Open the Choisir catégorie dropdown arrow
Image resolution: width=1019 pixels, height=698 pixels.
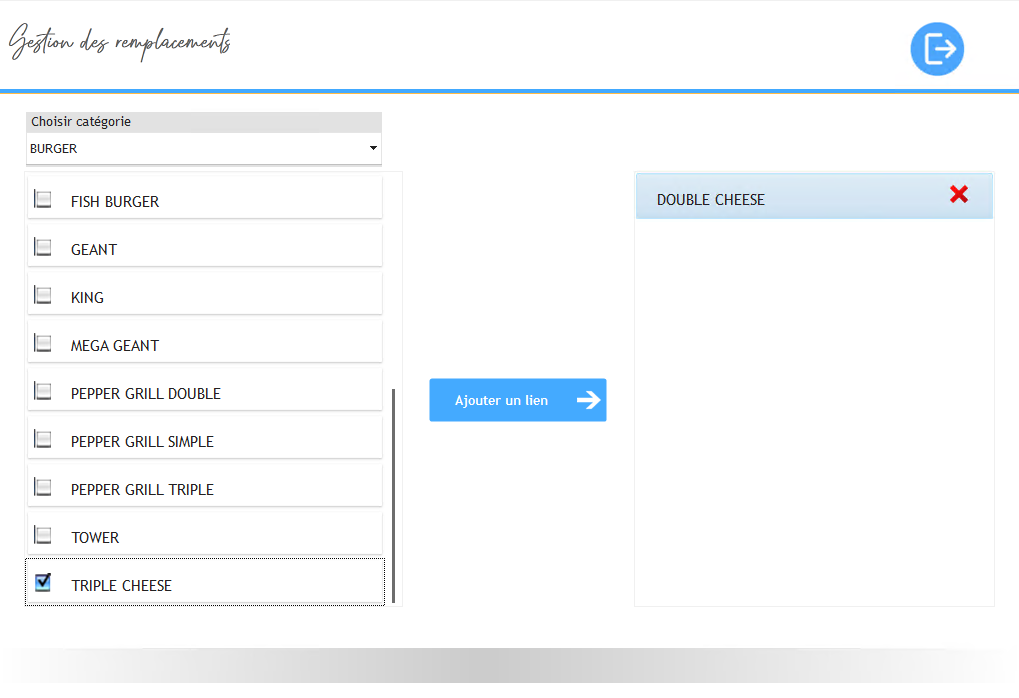(x=373, y=148)
